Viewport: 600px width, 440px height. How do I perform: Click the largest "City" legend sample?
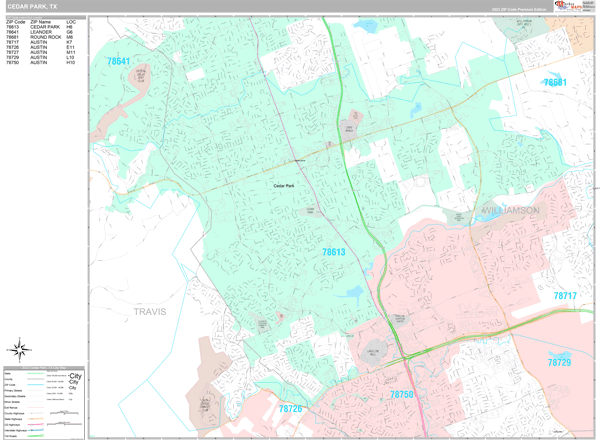point(75,376)
